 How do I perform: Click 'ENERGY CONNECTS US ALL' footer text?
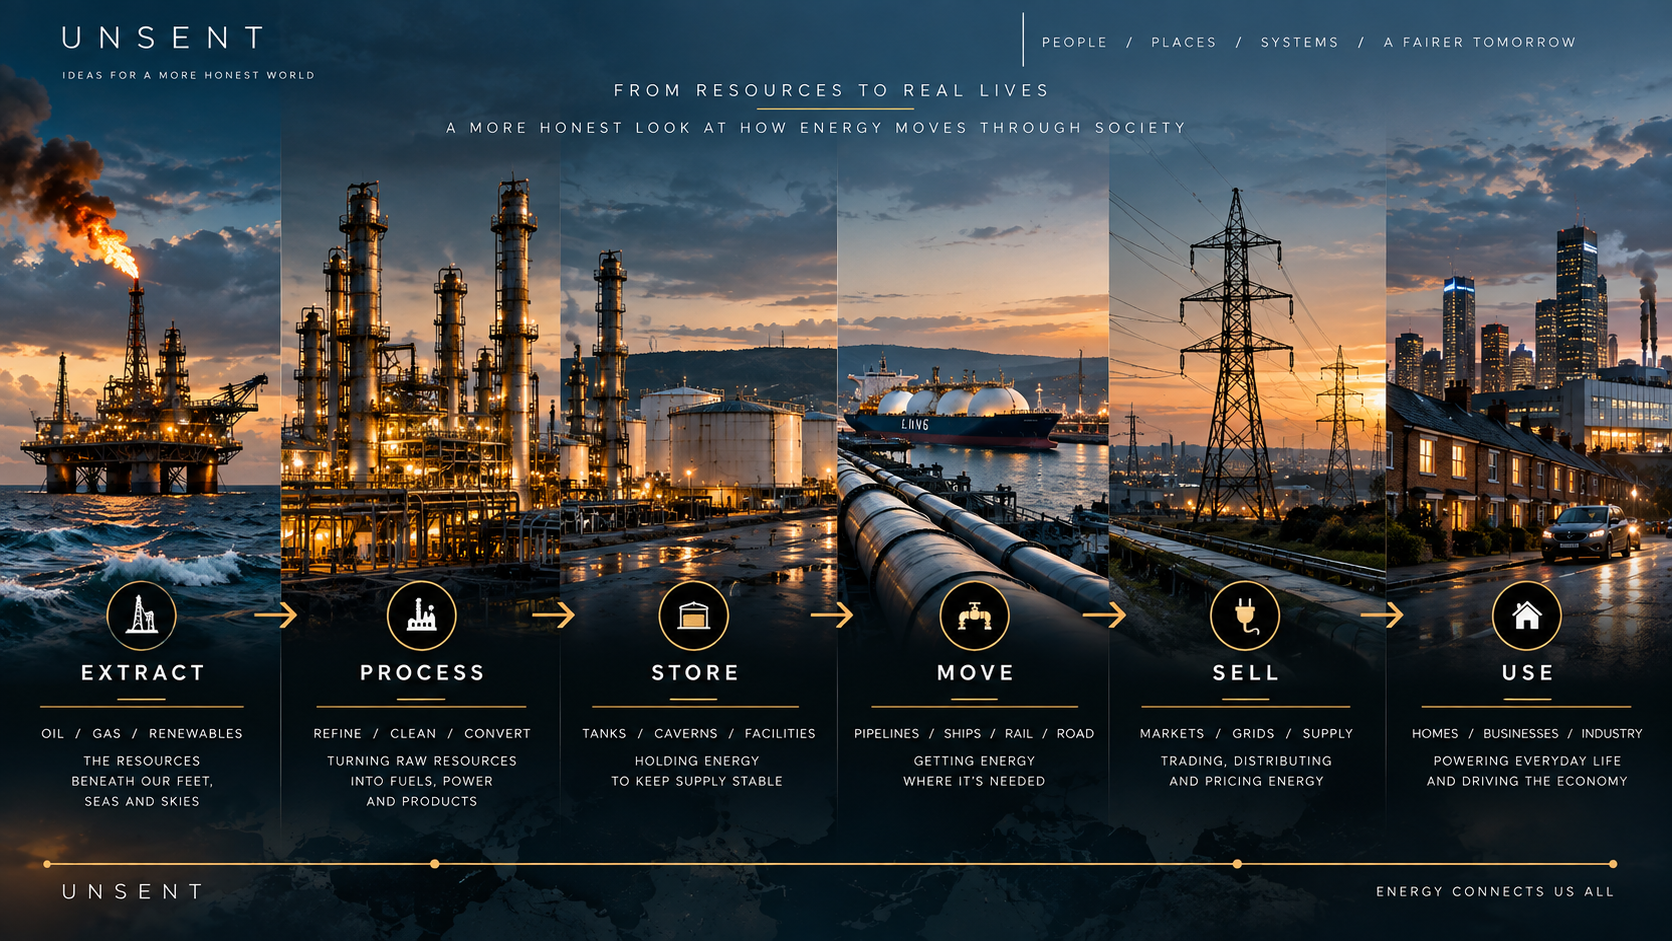tap(1495, 892)
